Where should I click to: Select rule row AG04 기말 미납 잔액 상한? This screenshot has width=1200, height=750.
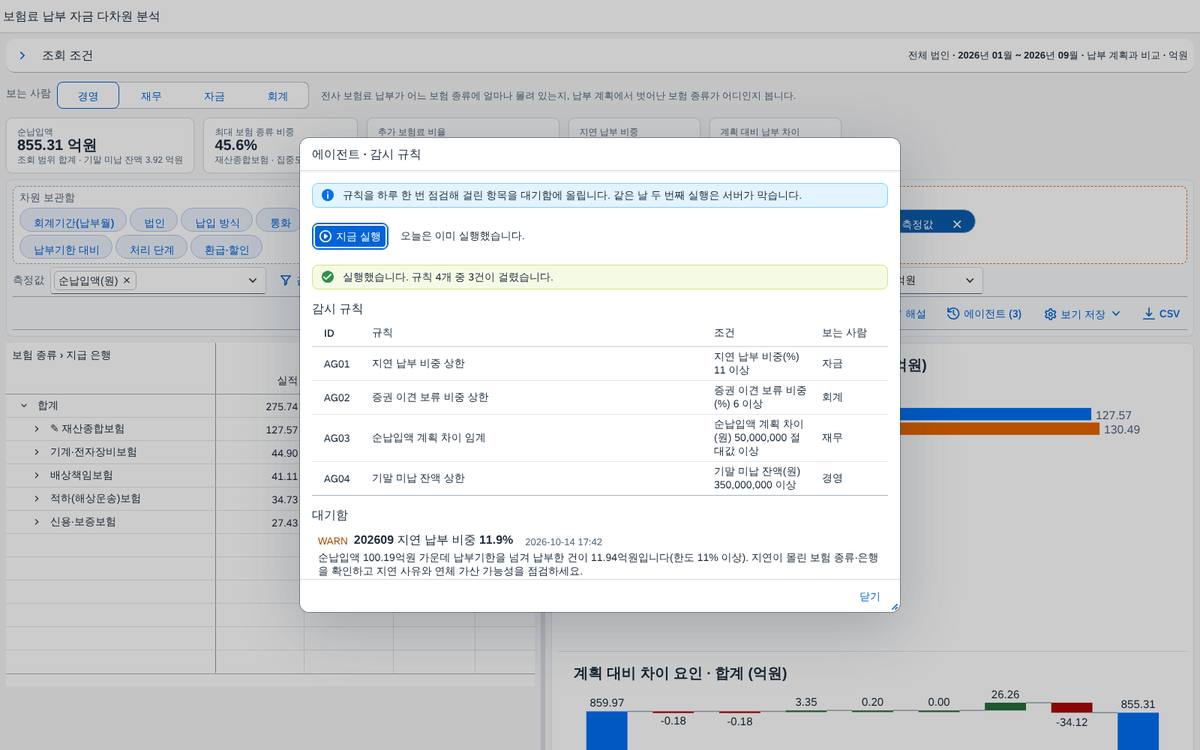(600, 478)
